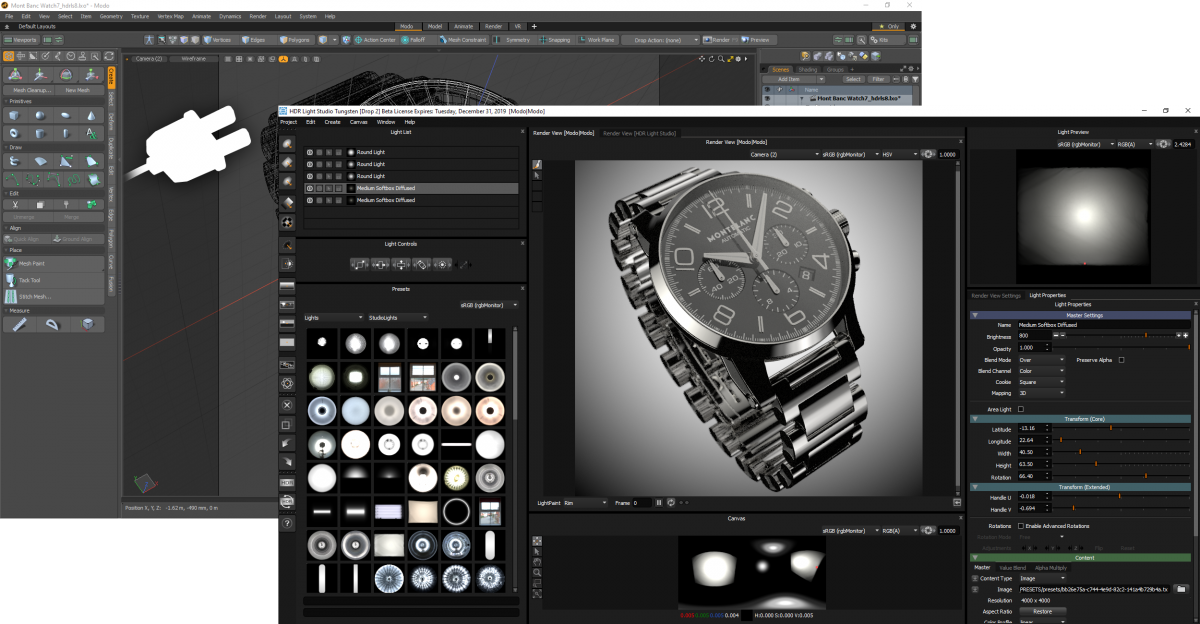Viewport: 1200px width, 624px height.
Task: Click the rotate light icon in Light Controls
Action: (x=423, y=265)
